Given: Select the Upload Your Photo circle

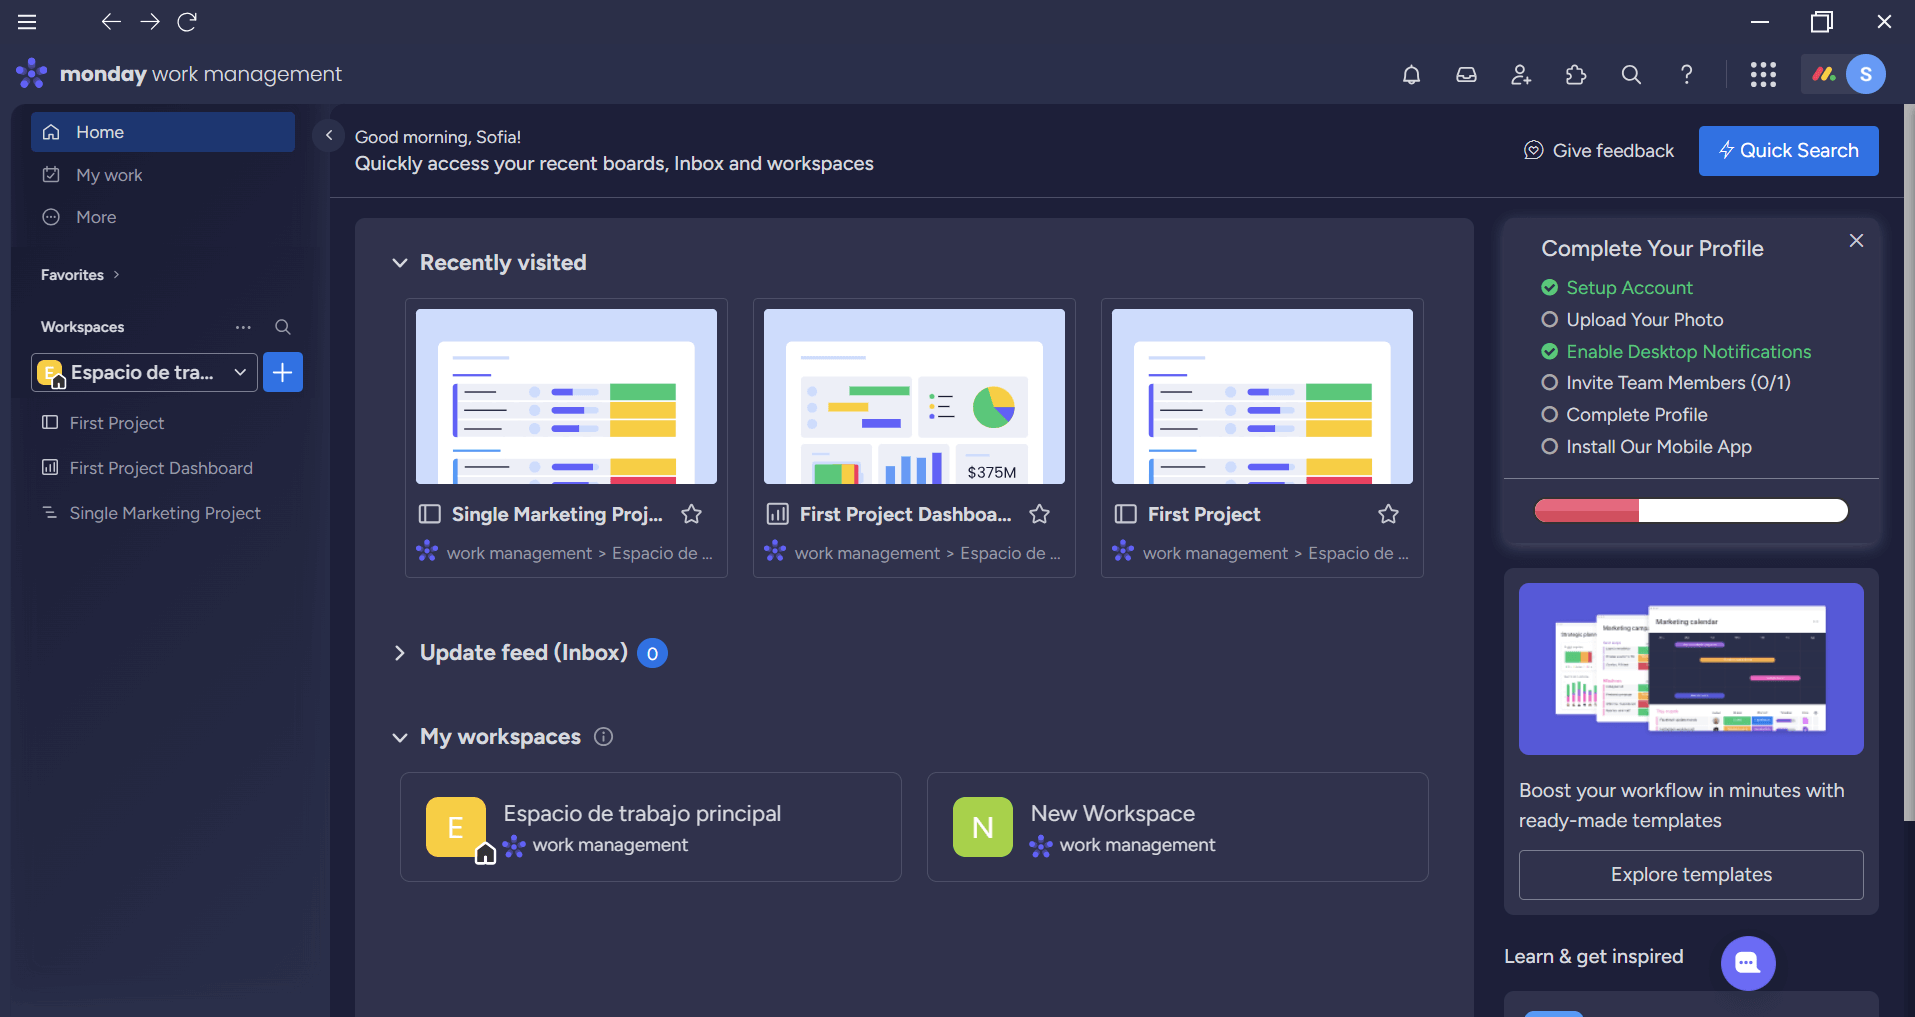Looking at the screenshot, I should point(1549,320).
